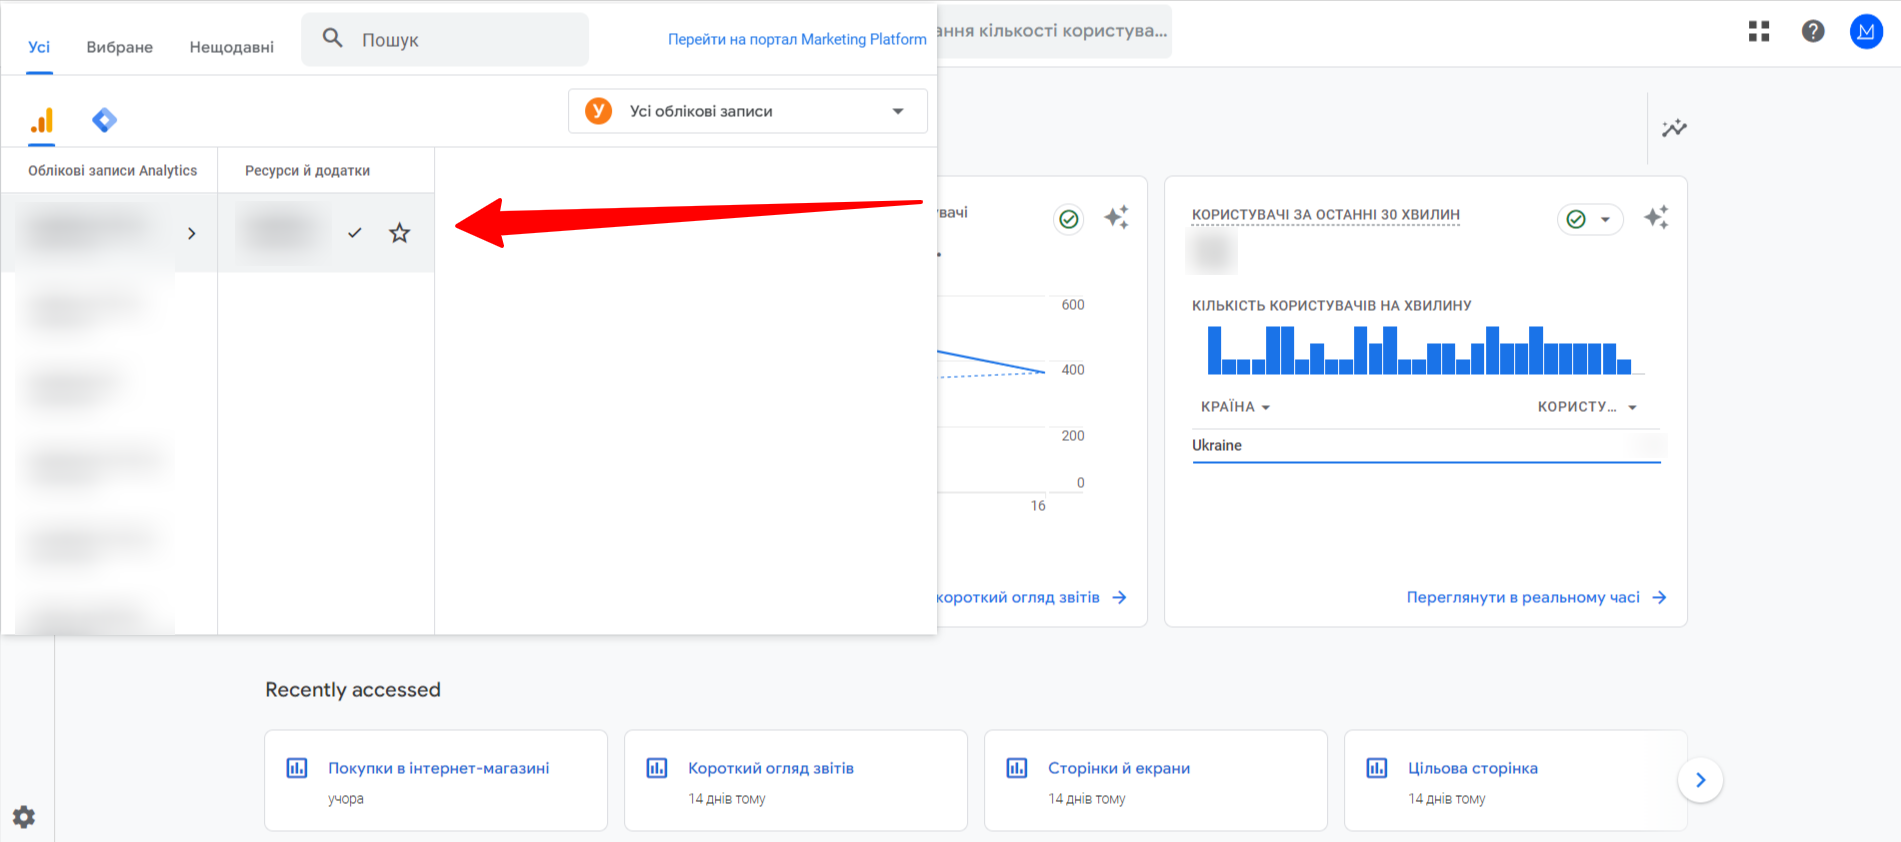Click the report icon on Короткий огляд звітів card
Image resolution: width=1901 pixels, height=842 pixels.
click(x=657, y=768)
